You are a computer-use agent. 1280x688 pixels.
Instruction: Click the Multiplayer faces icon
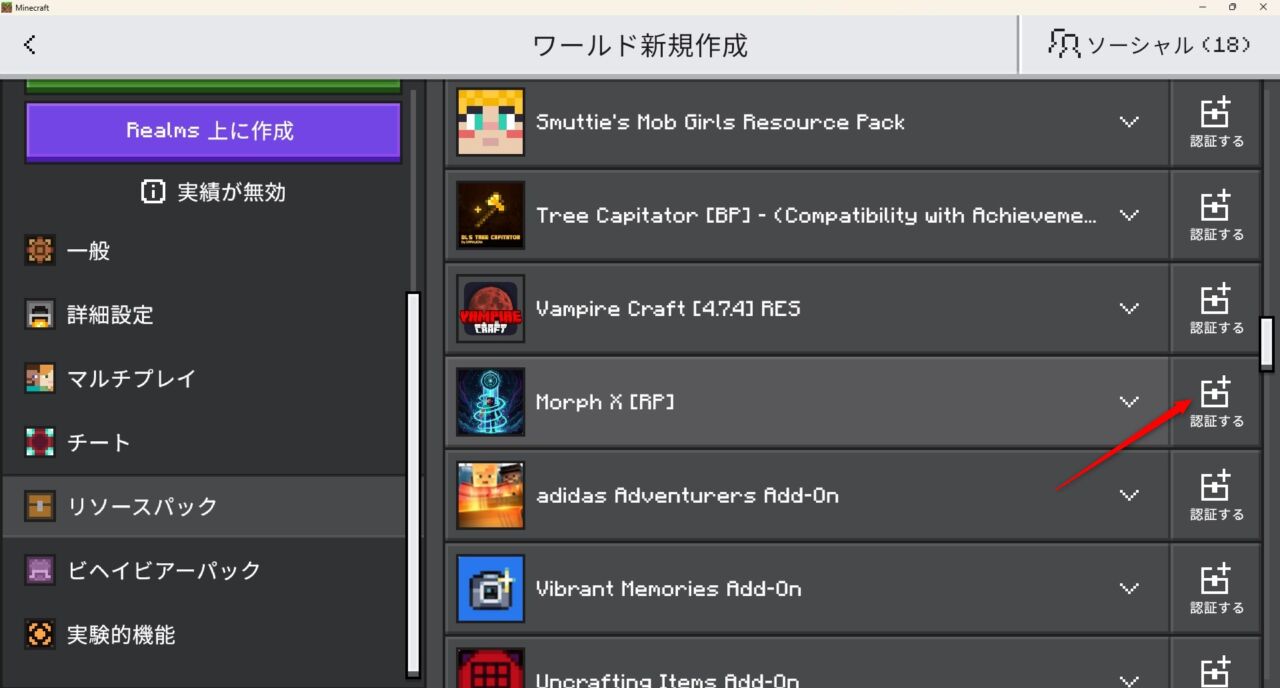(x=40, y=379)
